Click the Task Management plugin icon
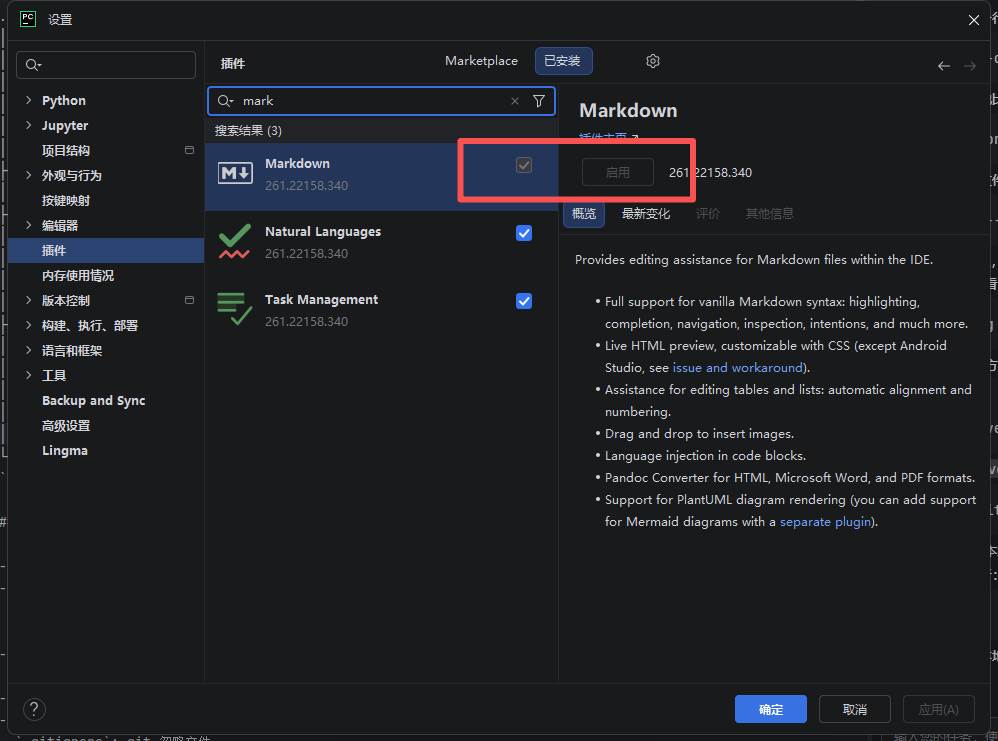 click(x=234, y=309)
